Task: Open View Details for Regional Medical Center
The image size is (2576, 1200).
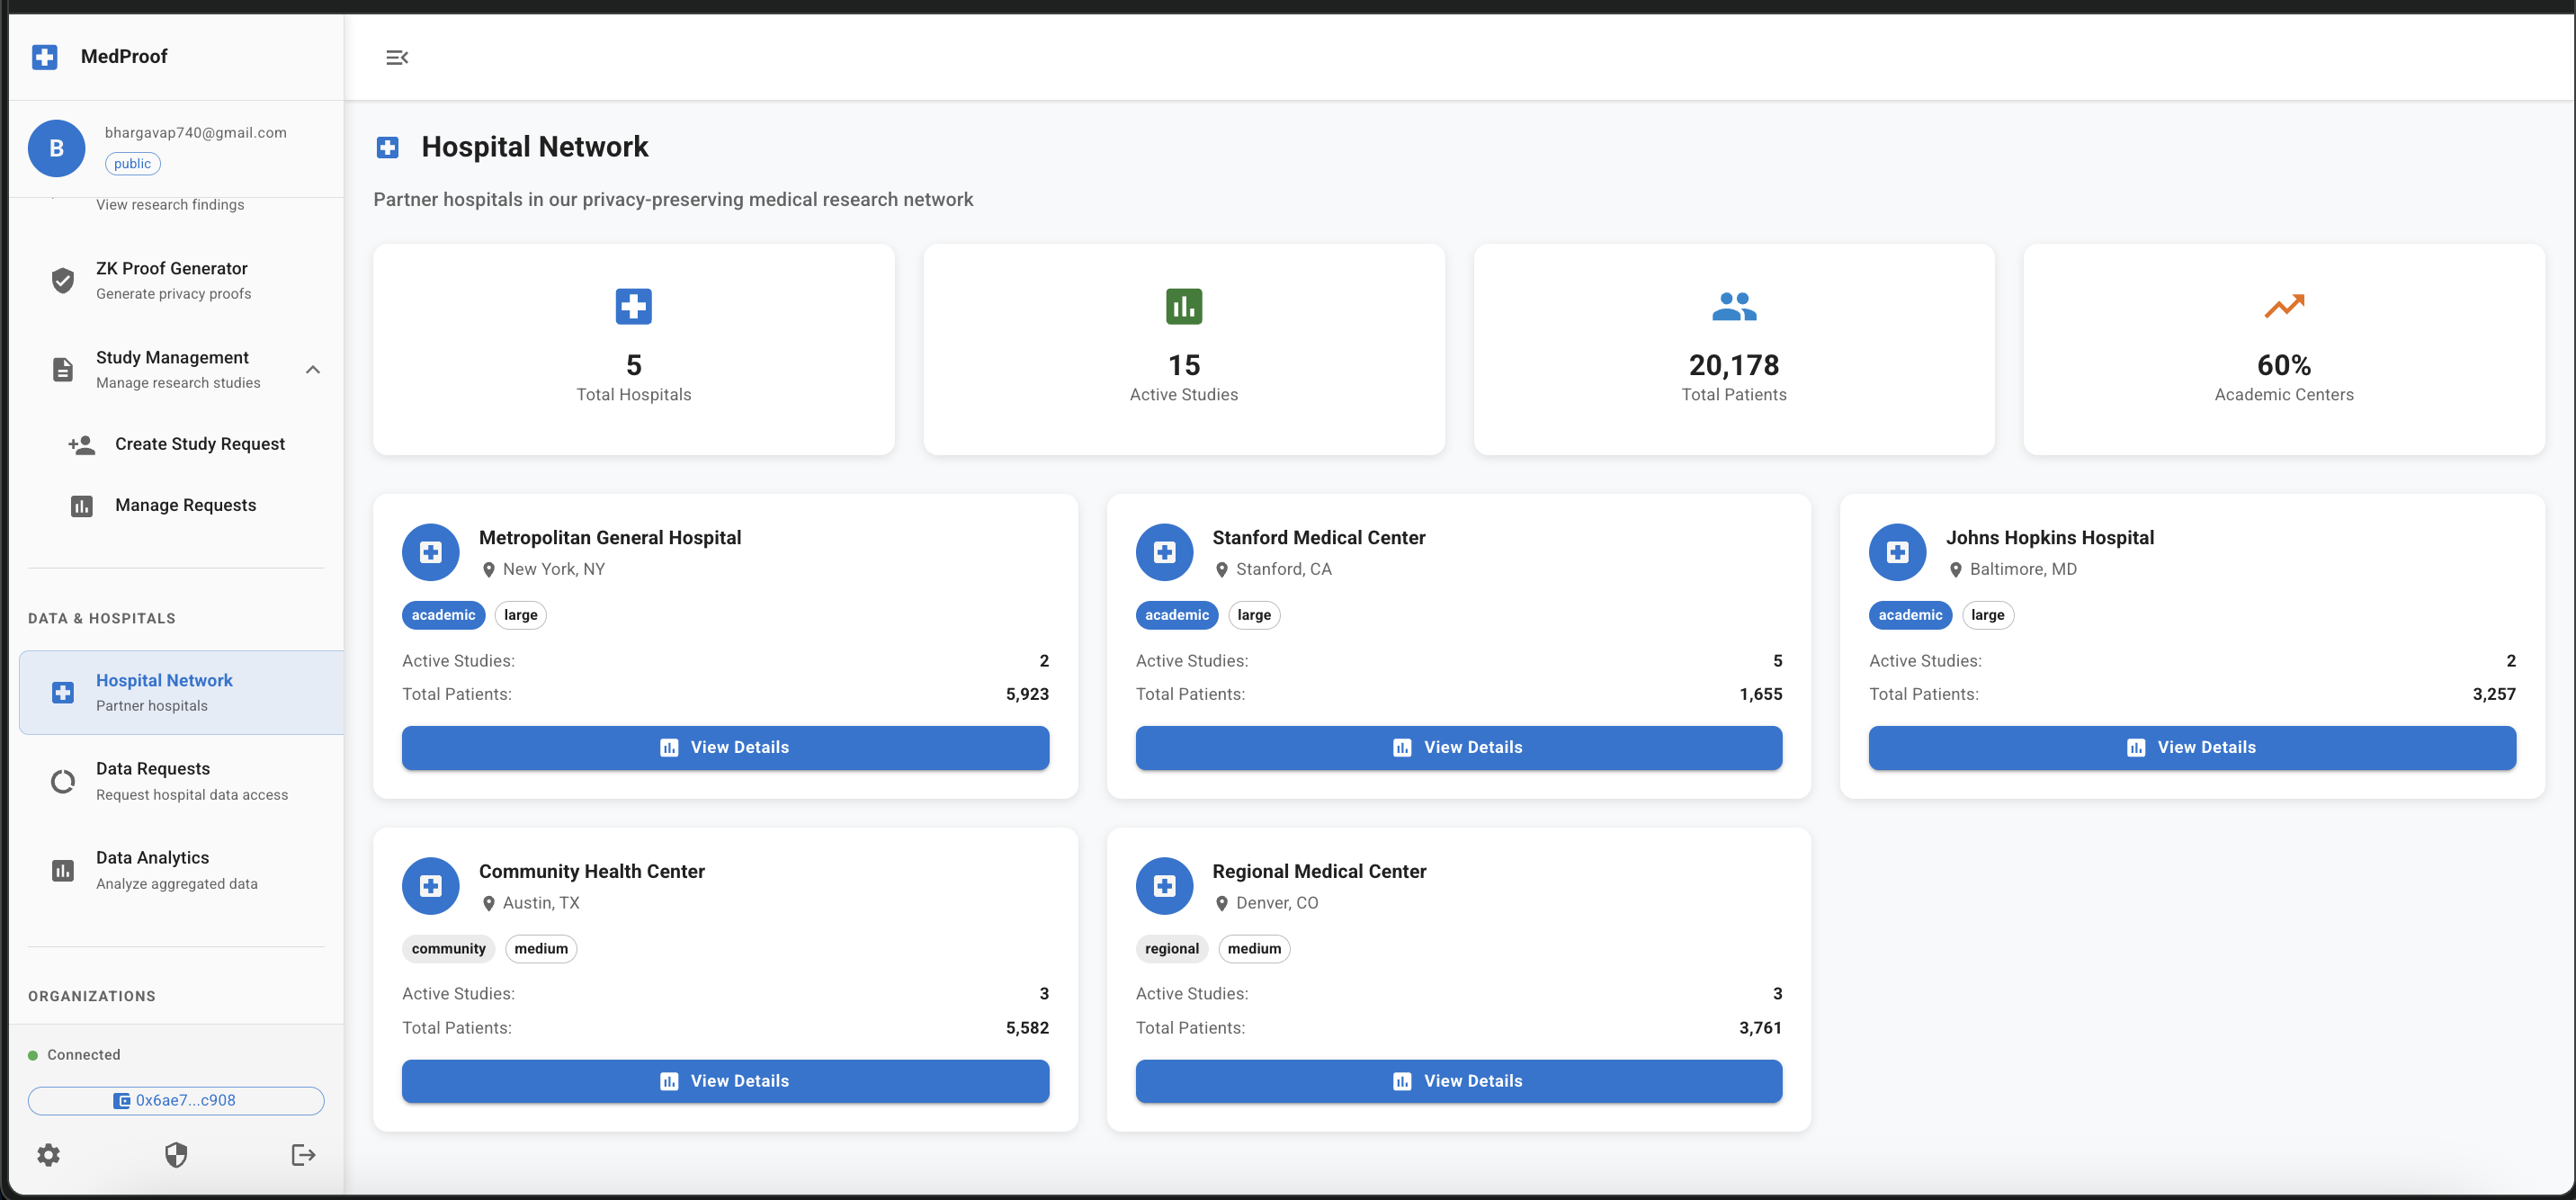Action: coord(1458,1081)
